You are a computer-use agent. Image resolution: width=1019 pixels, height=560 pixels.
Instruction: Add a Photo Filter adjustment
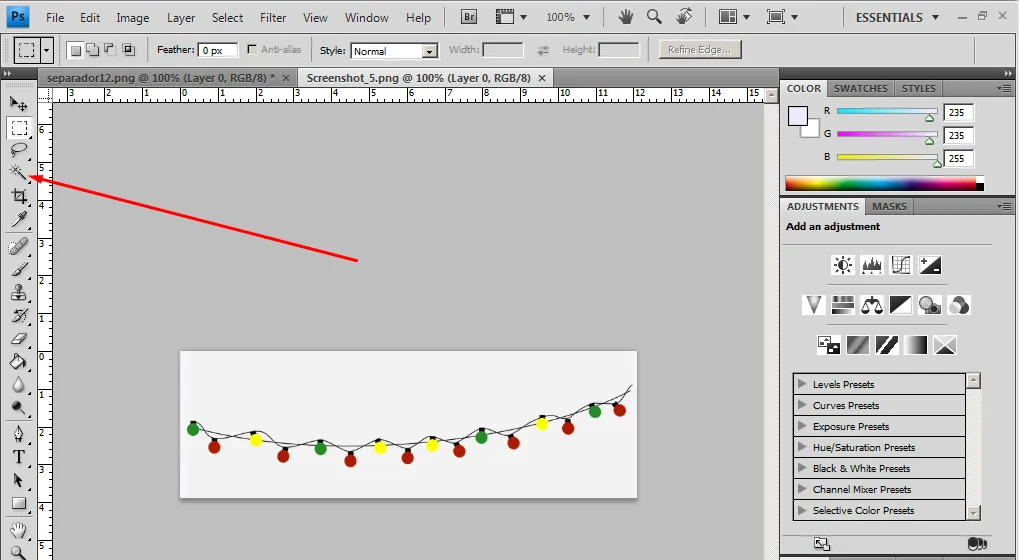point(930,305)
